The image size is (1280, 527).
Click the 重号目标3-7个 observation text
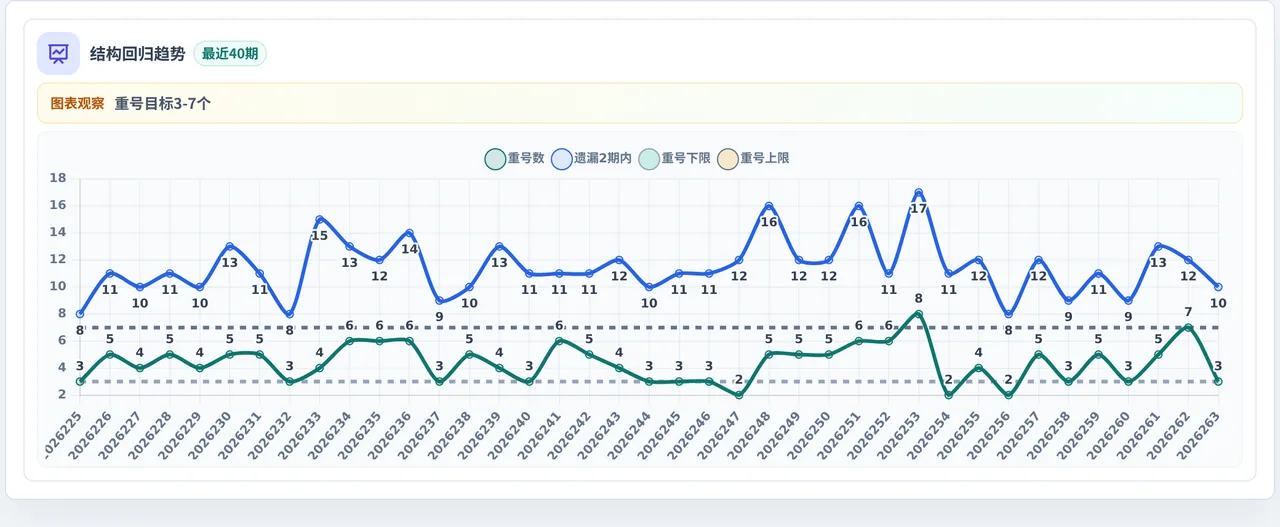pos(163,103)
